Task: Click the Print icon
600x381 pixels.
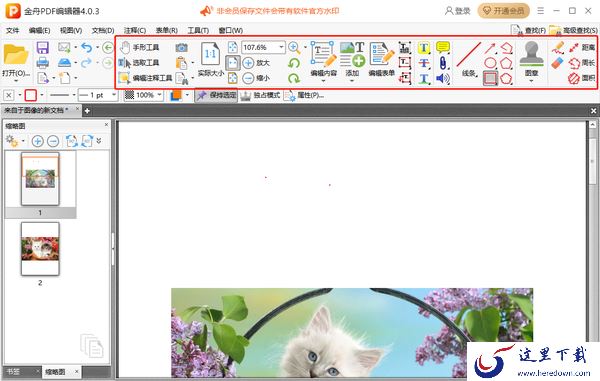Action: [42, 63]
